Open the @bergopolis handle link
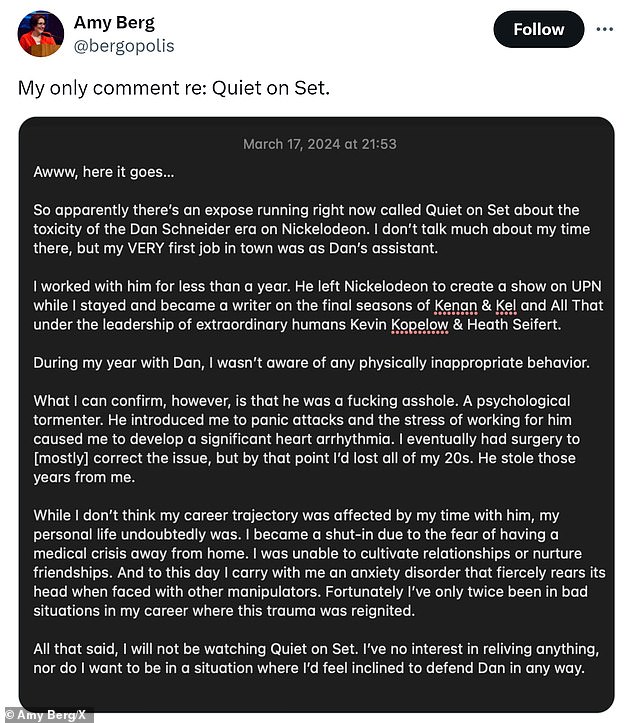The height and width of the screenshot is (723, 634). tap(124, 46)
